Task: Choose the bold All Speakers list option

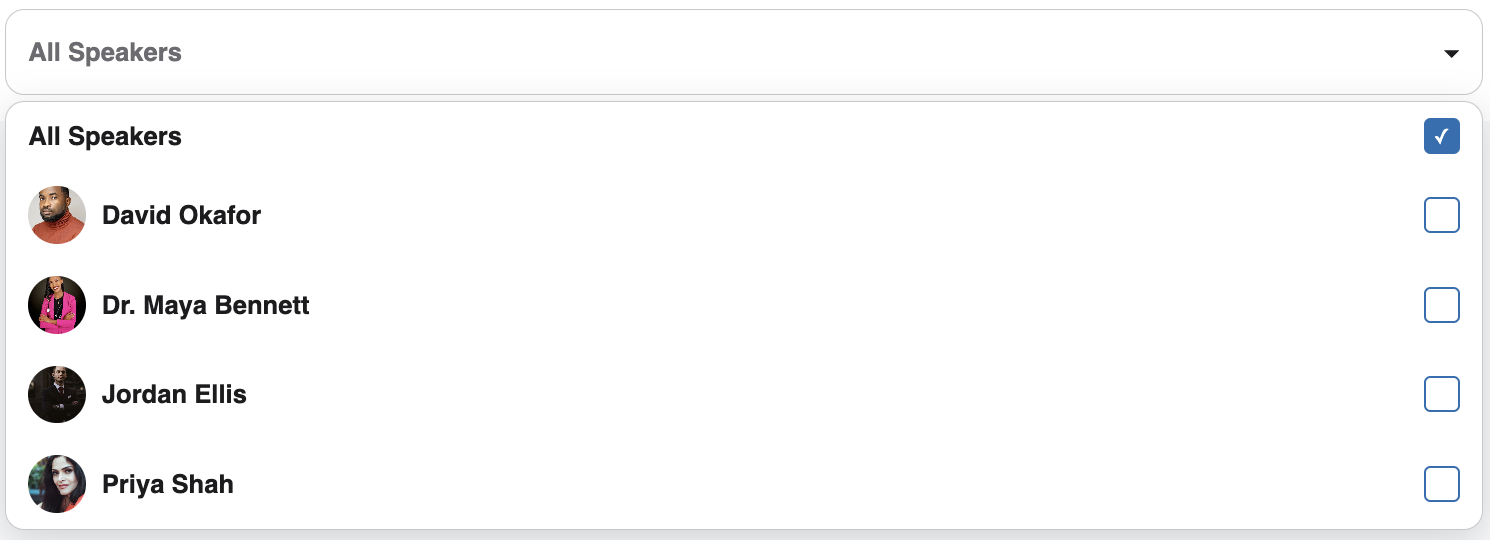Action: (x=105, y=136)
